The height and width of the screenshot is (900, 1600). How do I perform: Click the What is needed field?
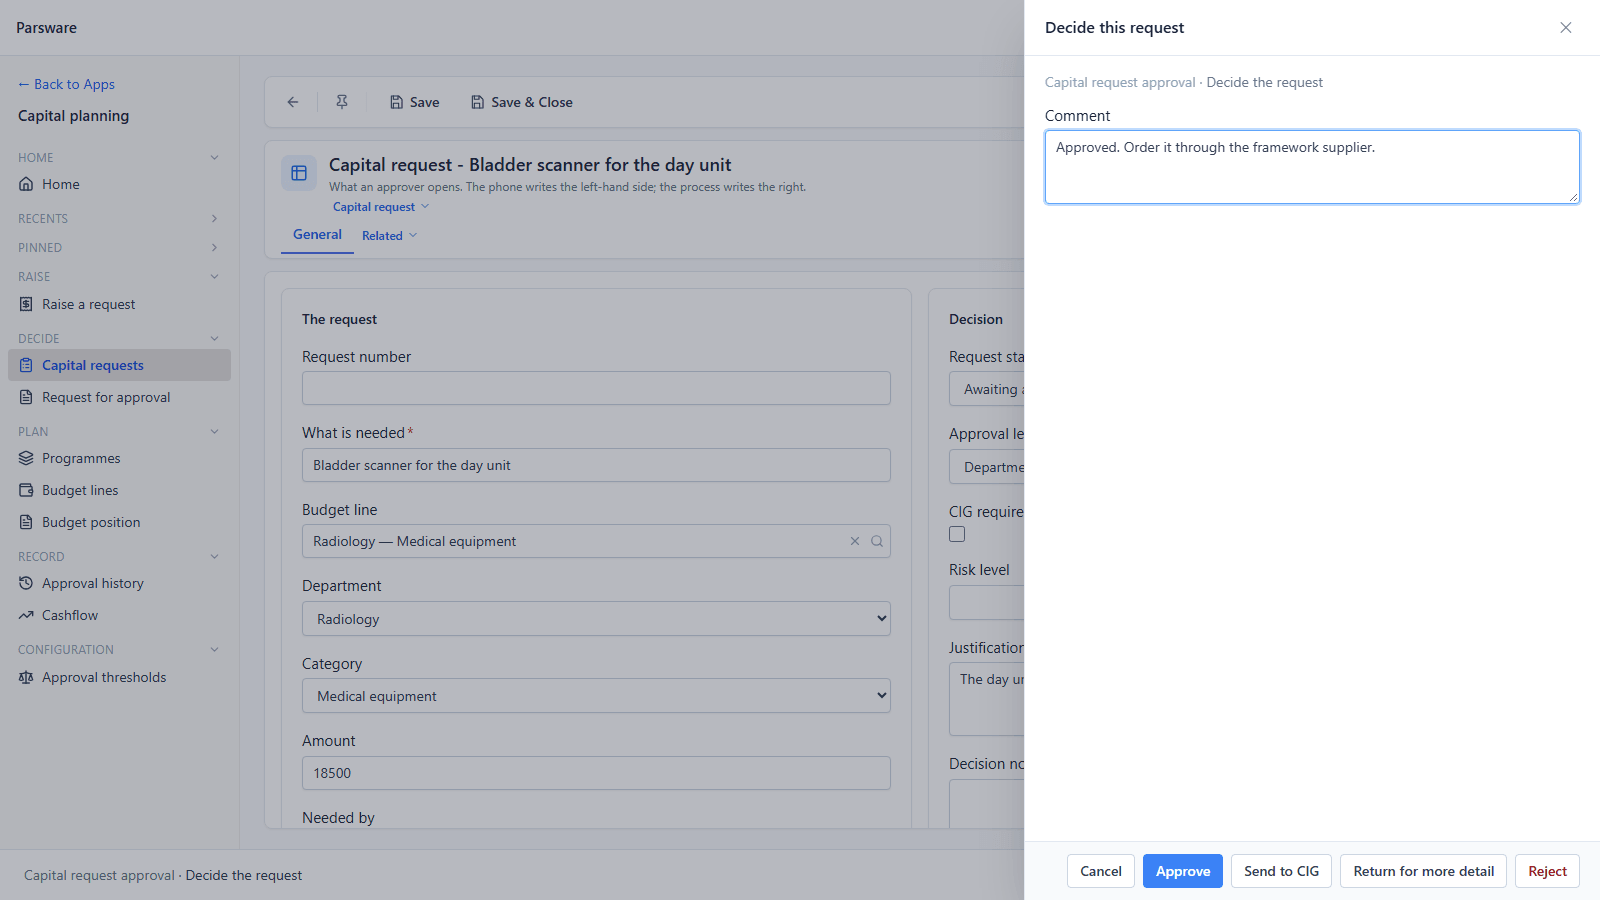(x=596, y=465)
